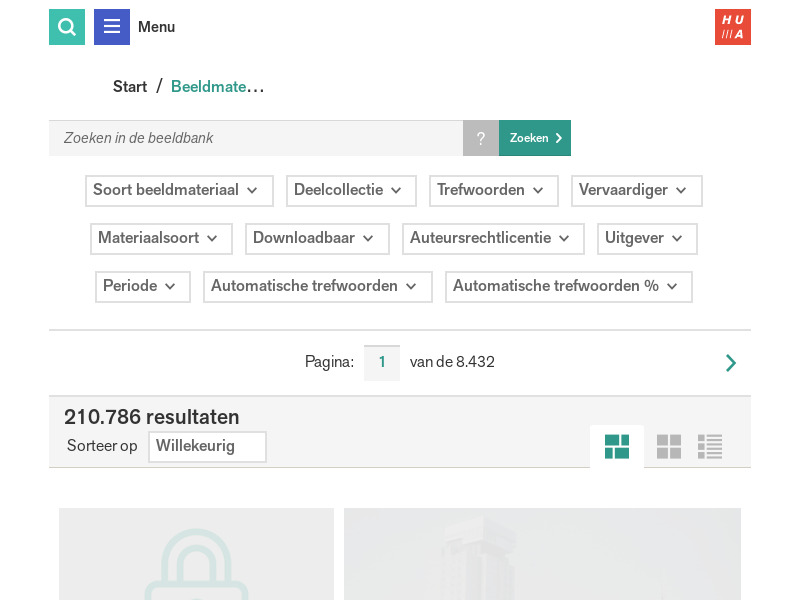Click the Menu label
Screen dimensions: 800x600
157,27
